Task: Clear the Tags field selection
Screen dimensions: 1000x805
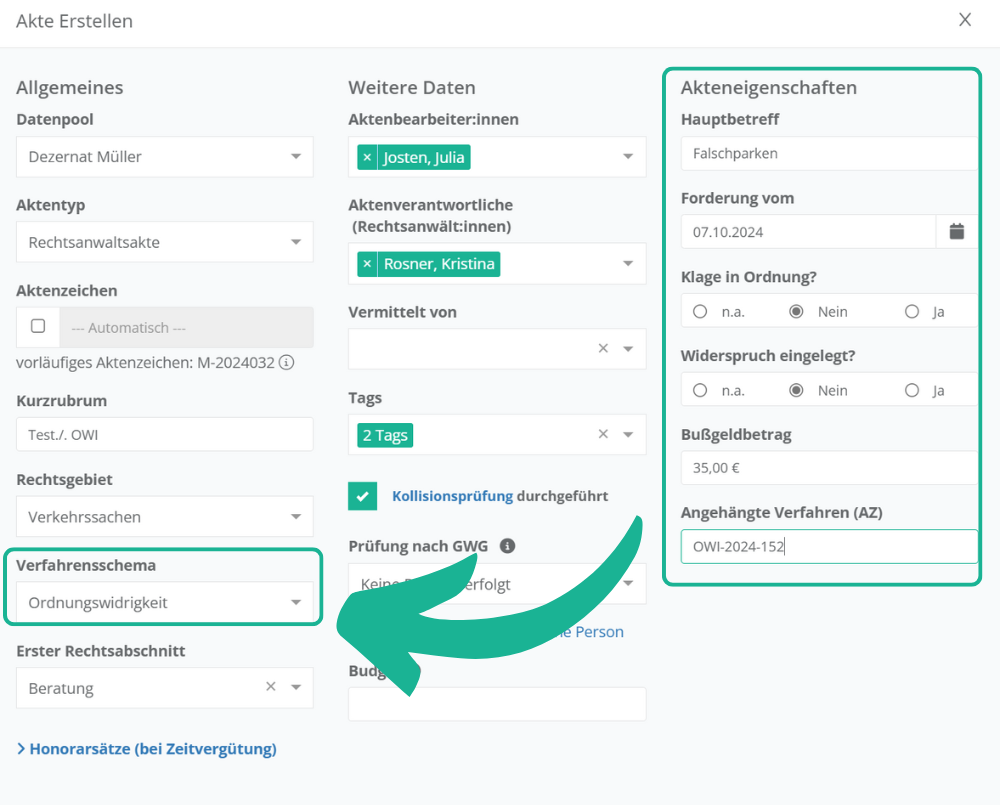Action: coord(603,435)
